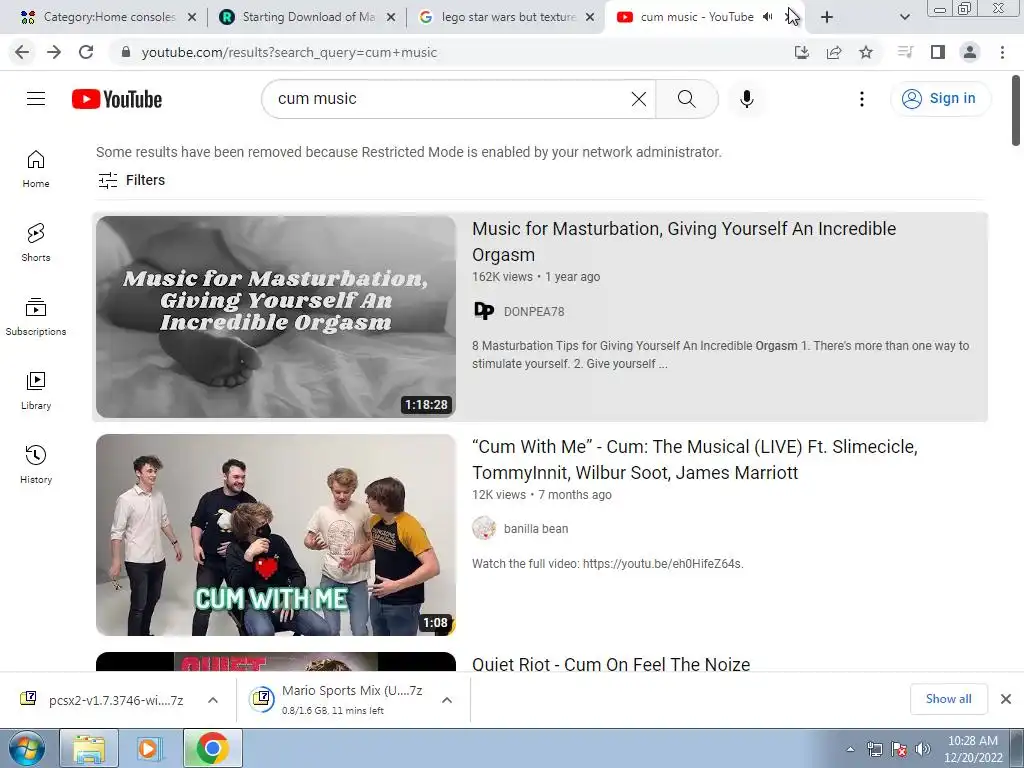Open the tab search dropdown chevron

[x=904, y=17]
